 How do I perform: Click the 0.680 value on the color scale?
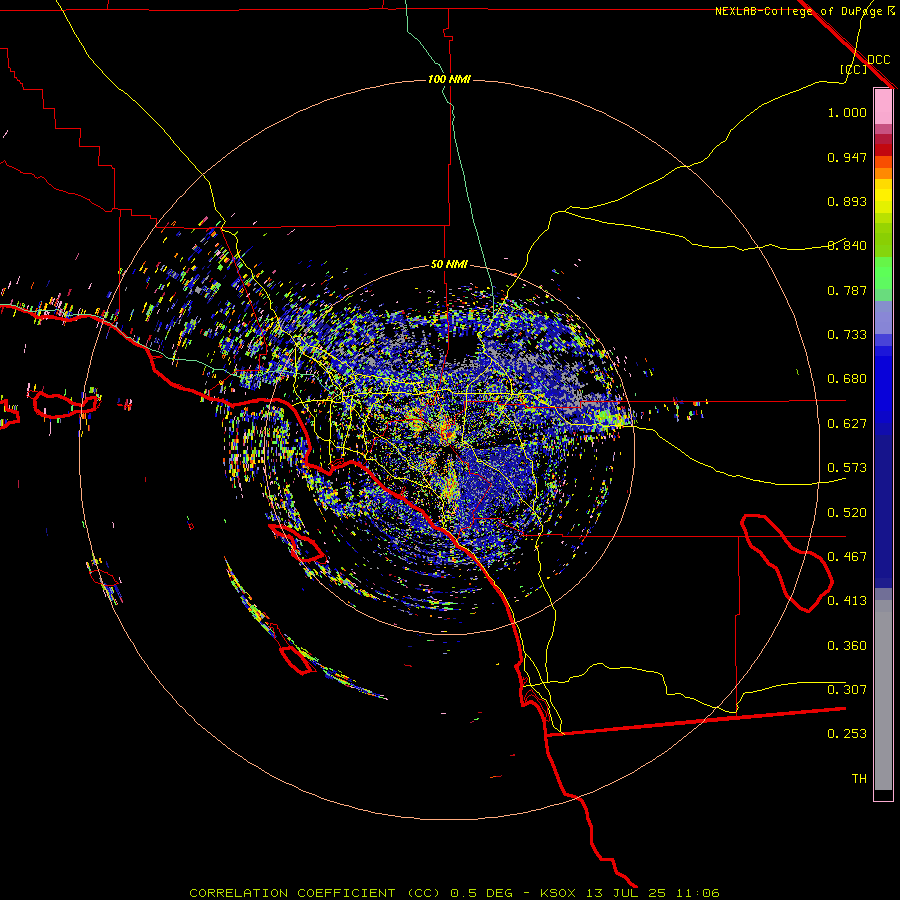pyautogui.click(x=847, y=379)
